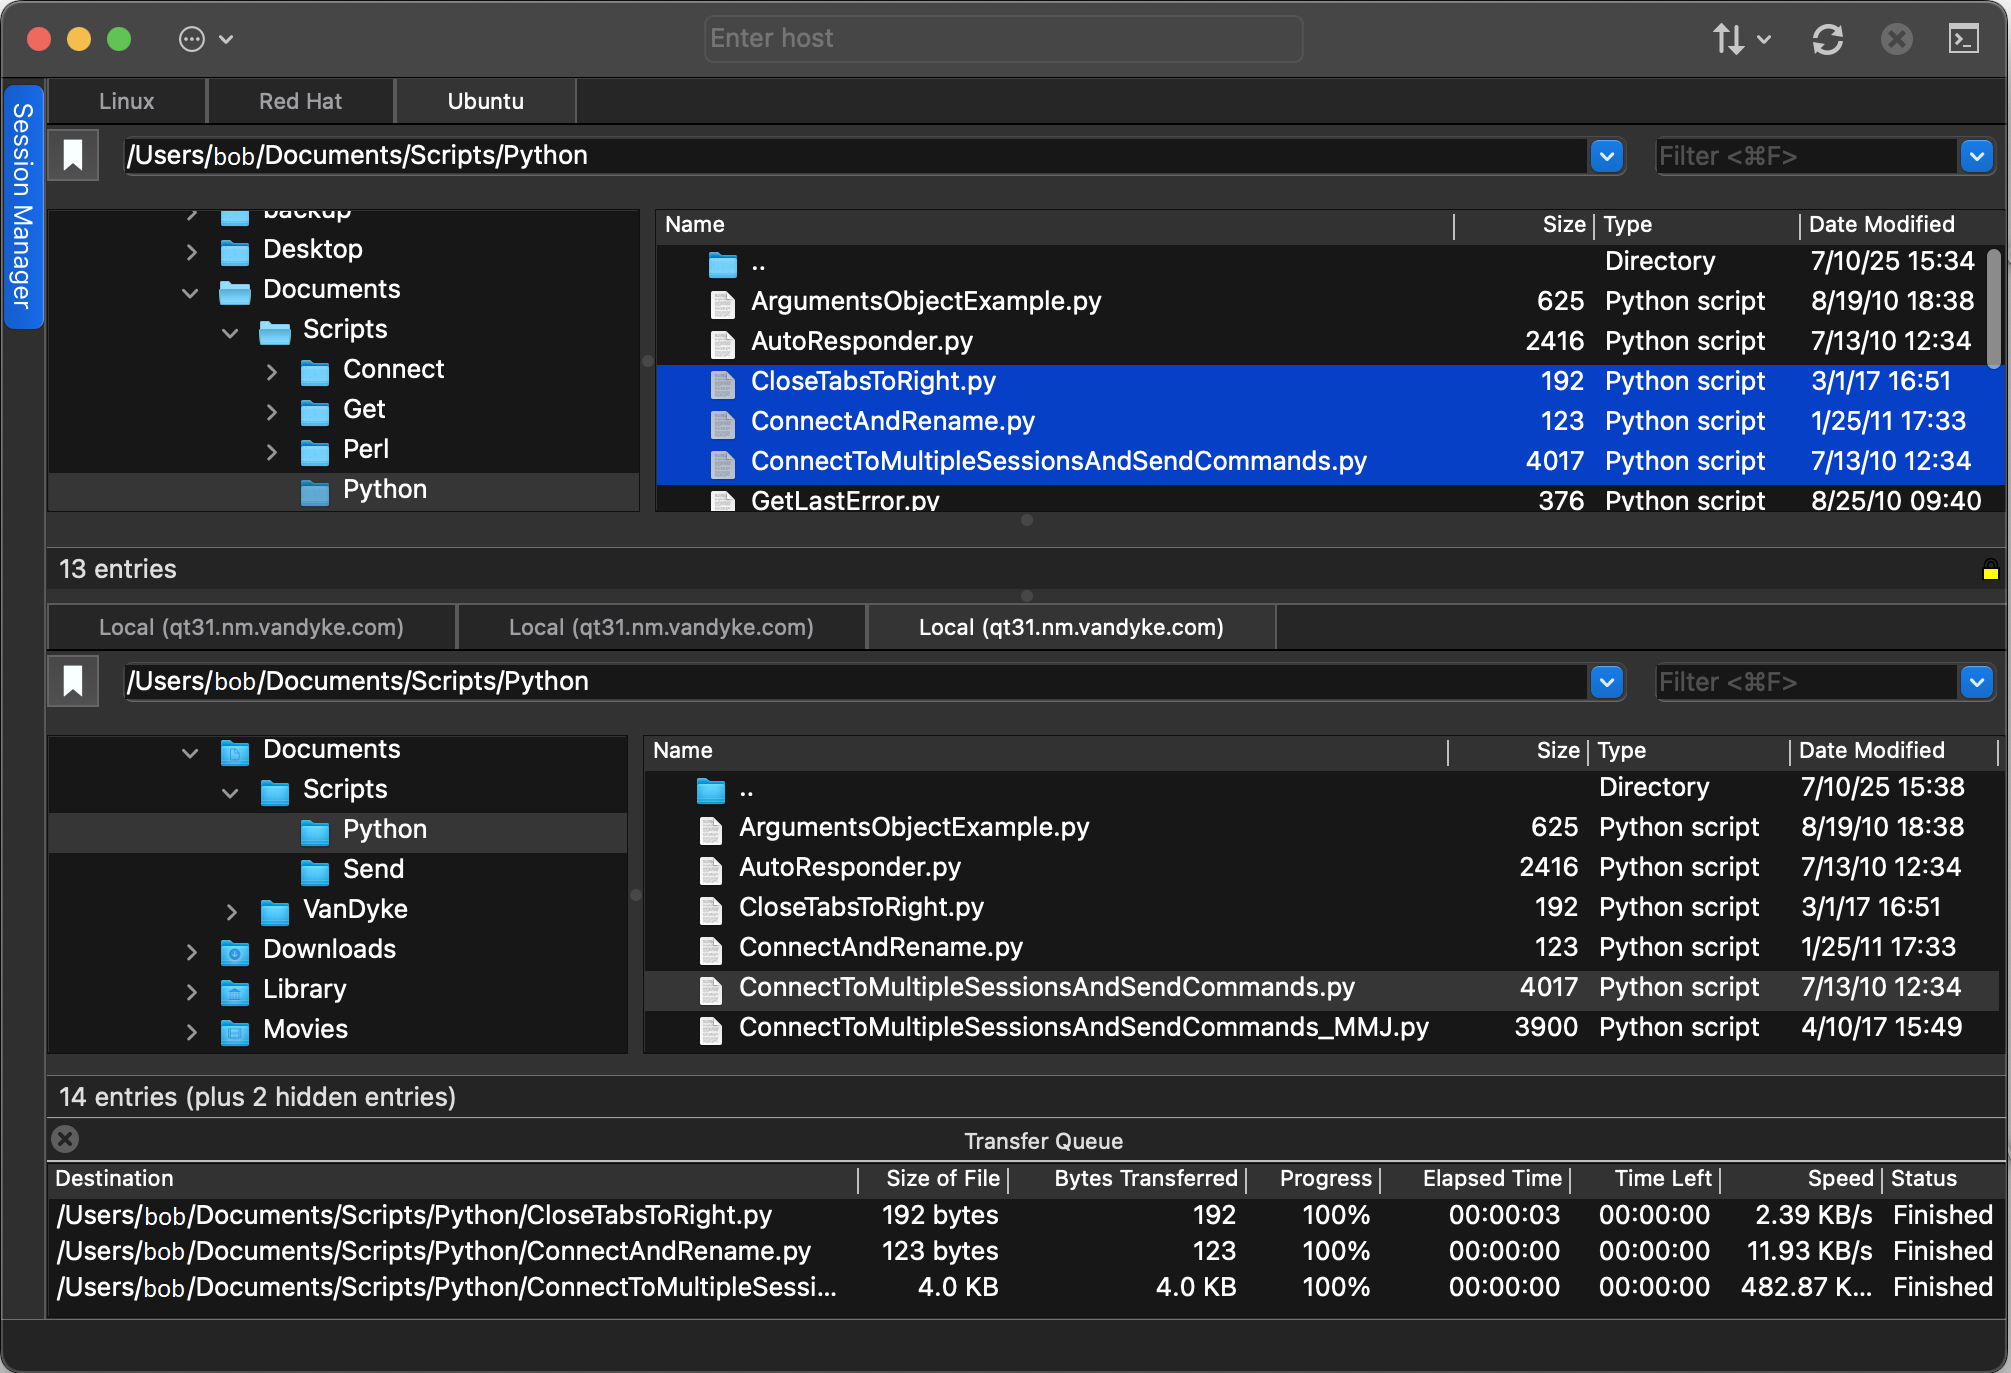Click the refresh icon in the toolbar
Image resolution: width=2011 pixels, height=1373 pixels.
coord(1828,39)
